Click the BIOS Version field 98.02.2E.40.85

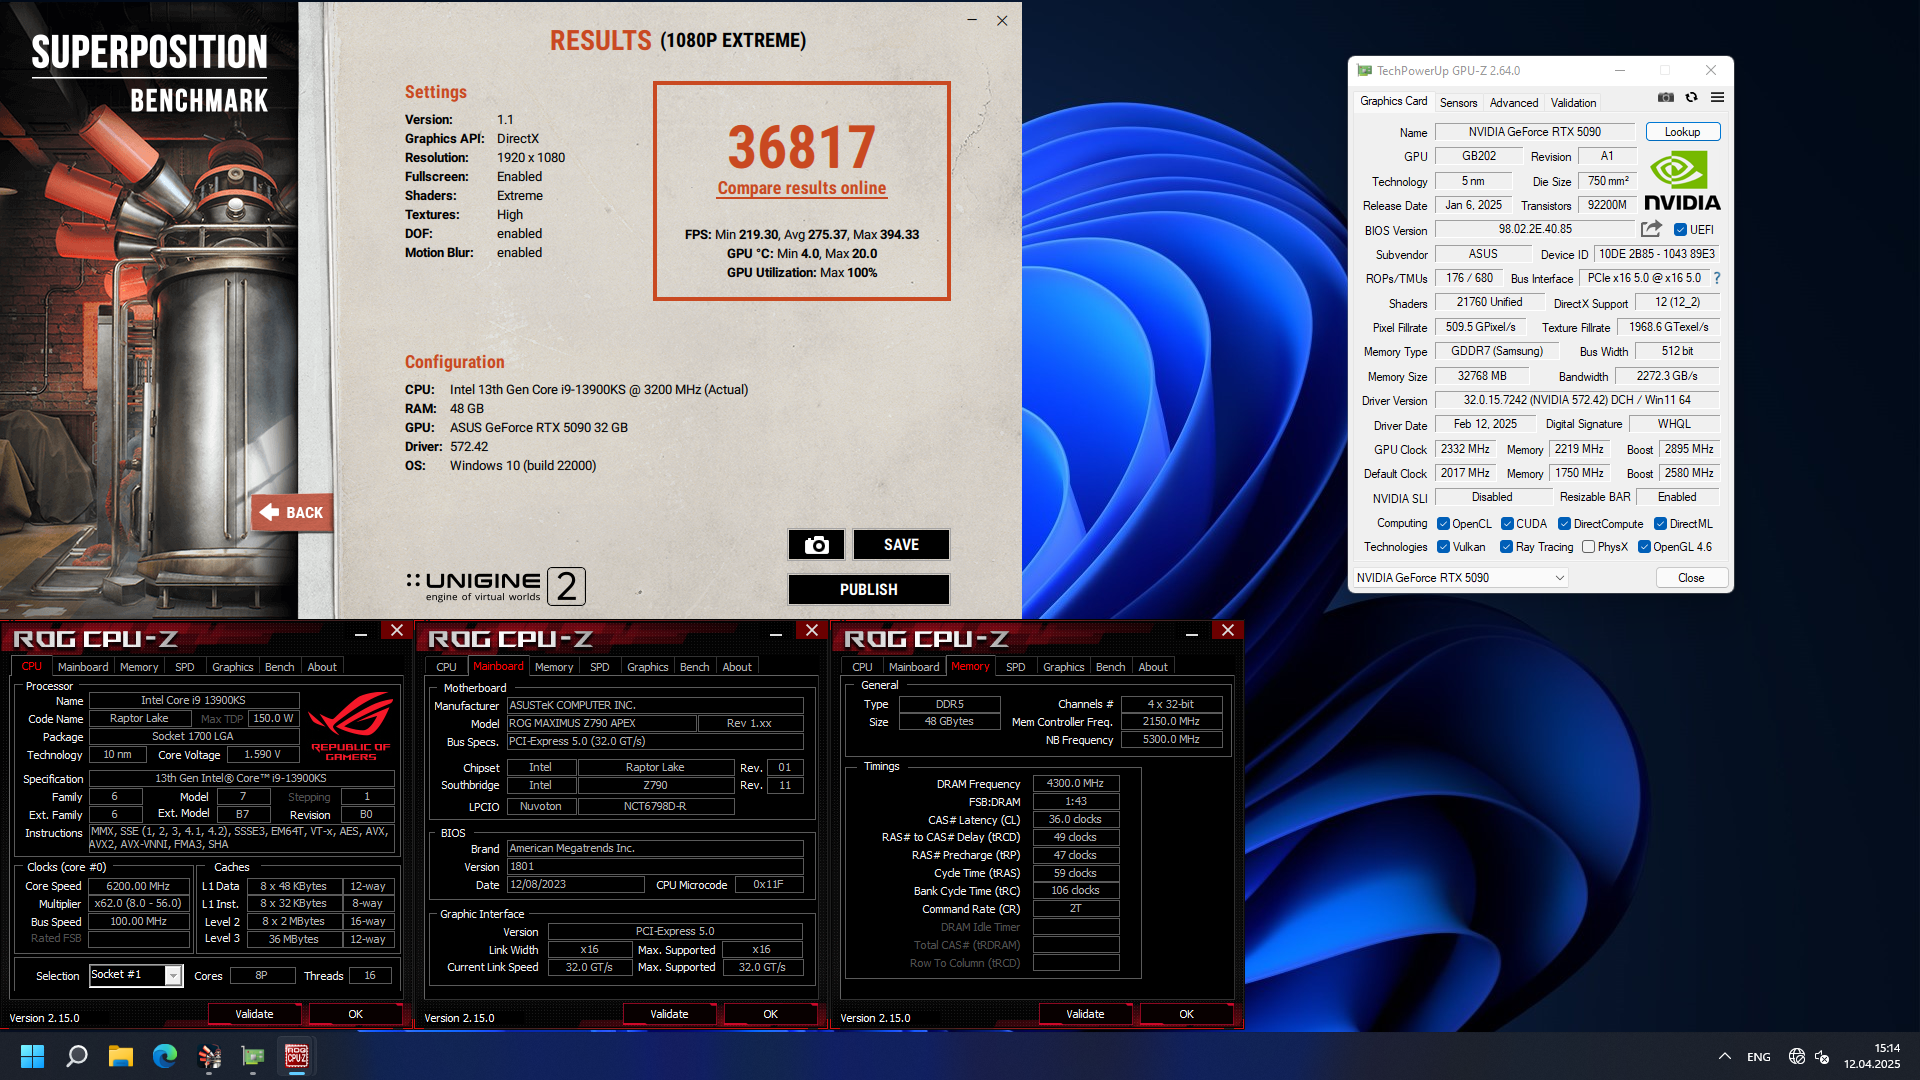coord(1534,230)
